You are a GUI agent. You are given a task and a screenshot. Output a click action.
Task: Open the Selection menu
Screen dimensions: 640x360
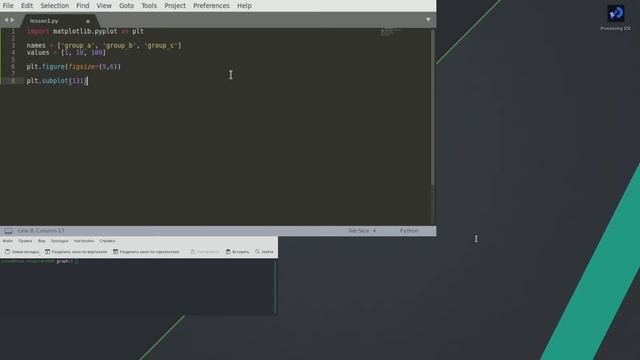pyautogui.click(x=55, y=6)
